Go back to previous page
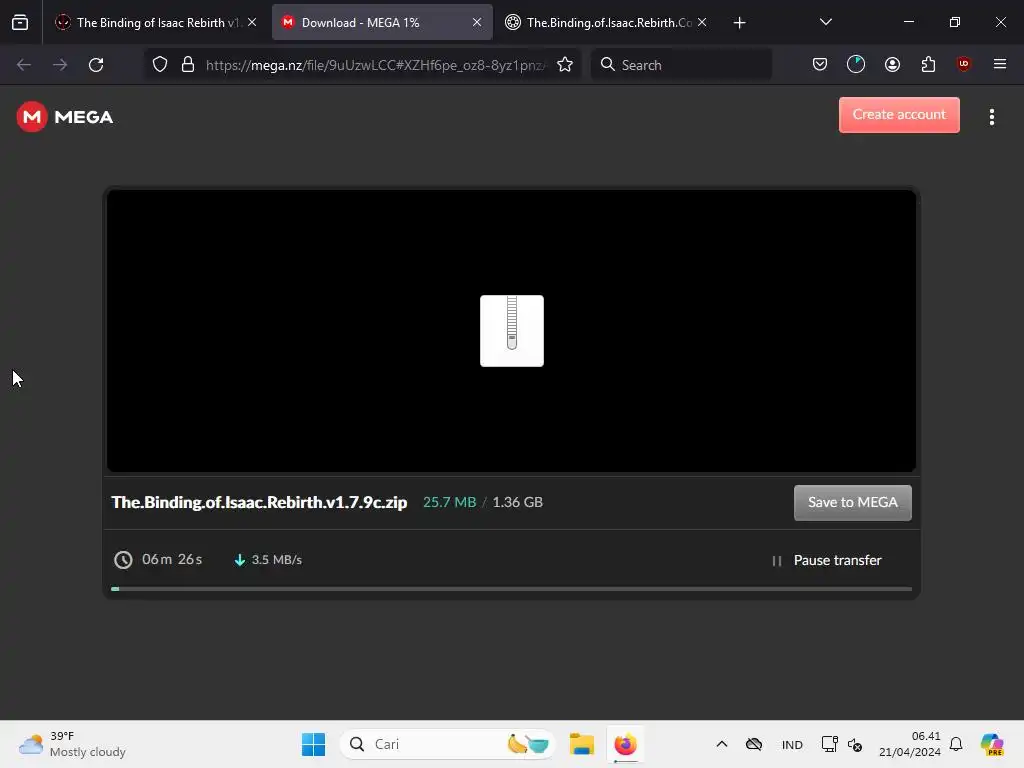The image size is (1024, 768). 24,65
